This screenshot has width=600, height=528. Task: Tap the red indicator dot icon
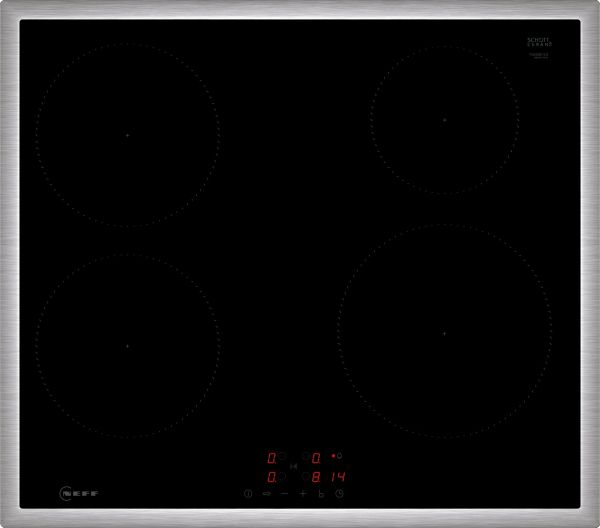334,456
